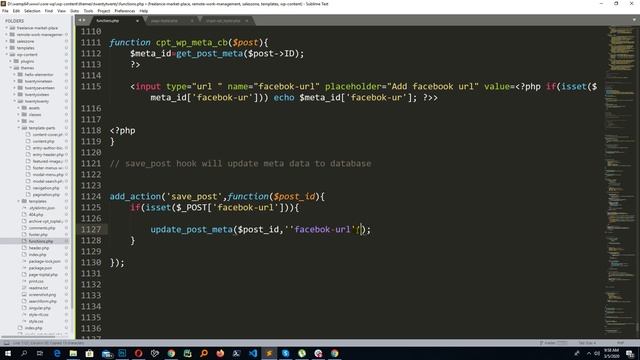The image size is (640, 360).
Task: Expand the plugins folder arrow
Action: pyautogui.click(x=11, y=61)
